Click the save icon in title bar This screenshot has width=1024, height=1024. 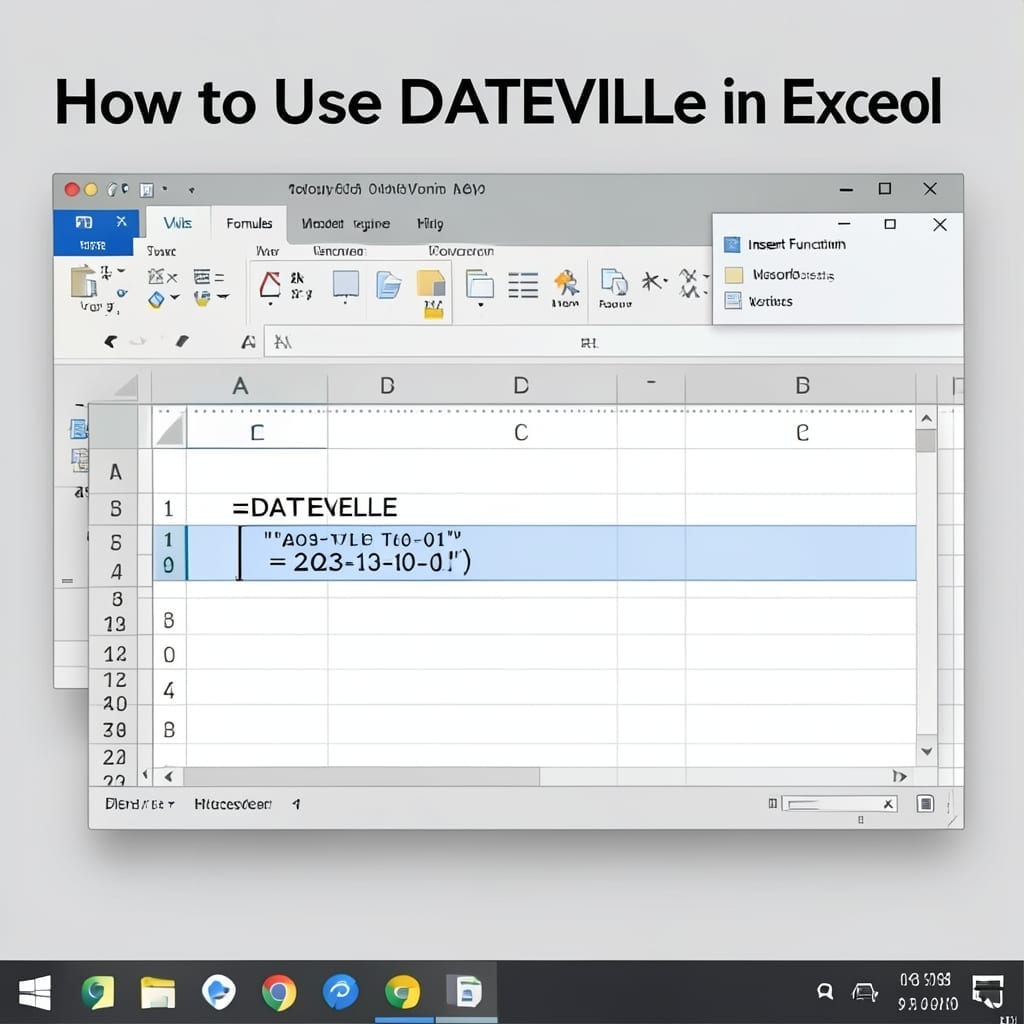146,190
